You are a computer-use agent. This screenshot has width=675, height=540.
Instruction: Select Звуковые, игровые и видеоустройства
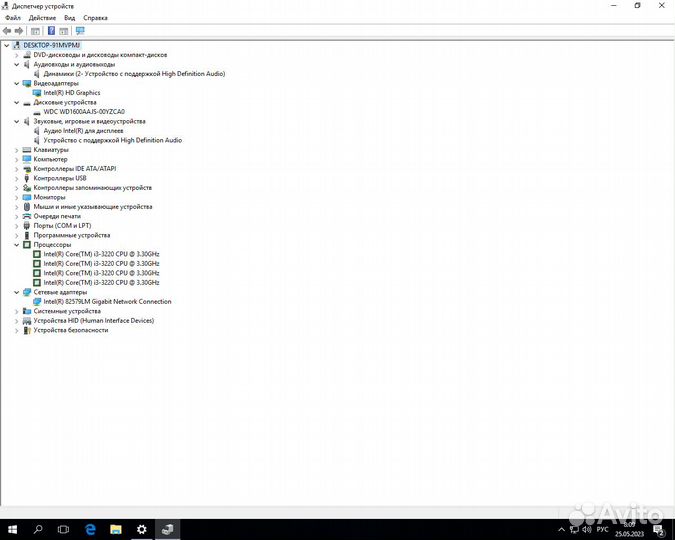coord(90,121)
